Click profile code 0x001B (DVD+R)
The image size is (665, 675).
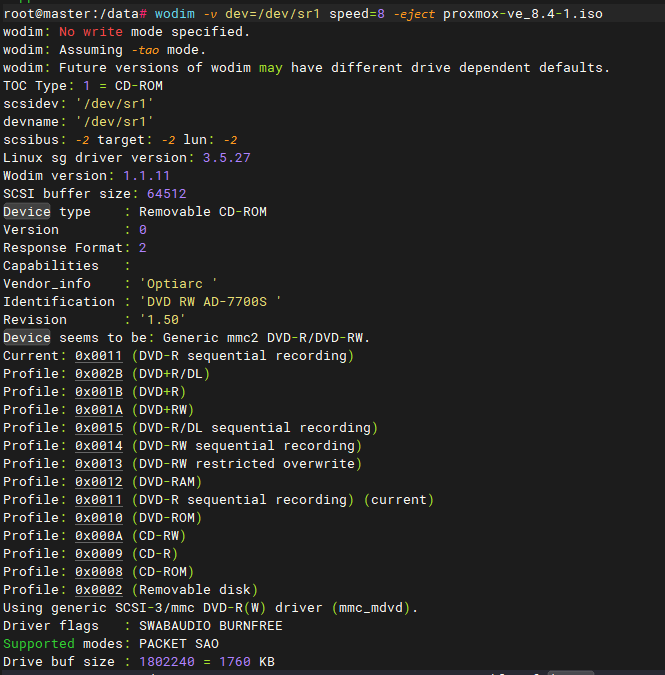tap(99, 392)
